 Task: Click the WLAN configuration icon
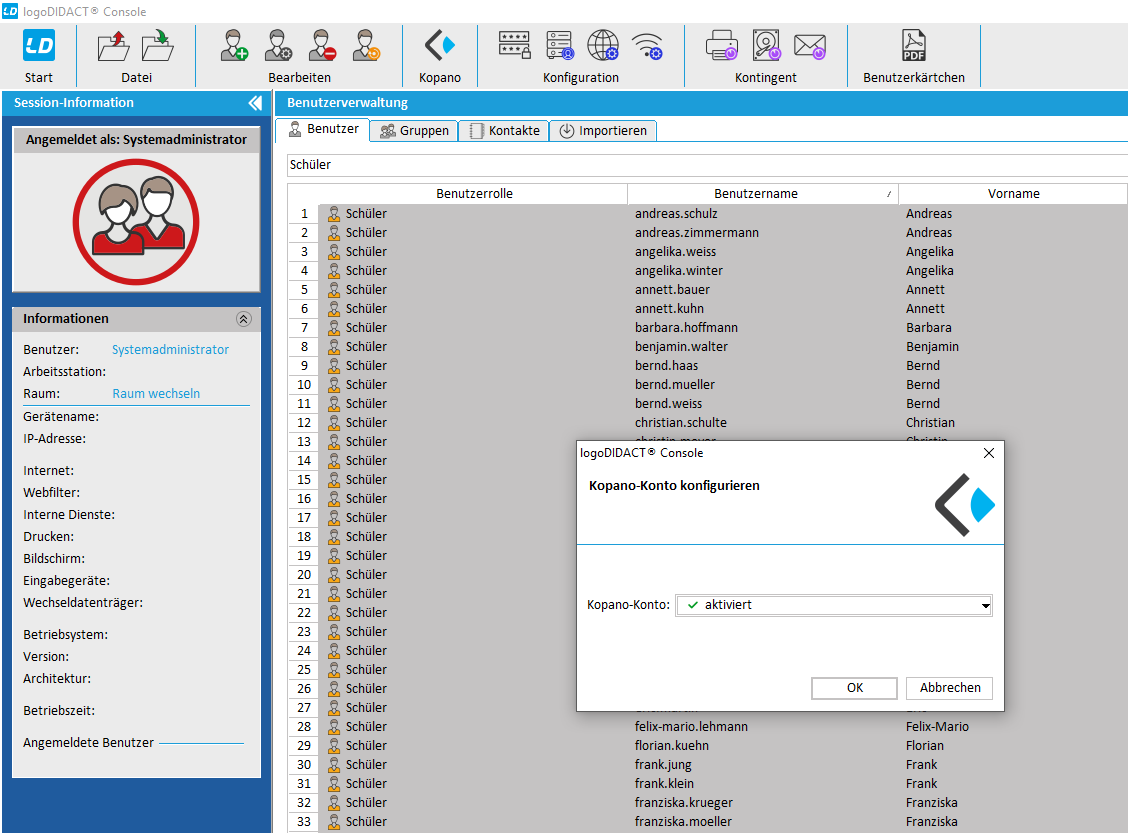click(647, 46)
